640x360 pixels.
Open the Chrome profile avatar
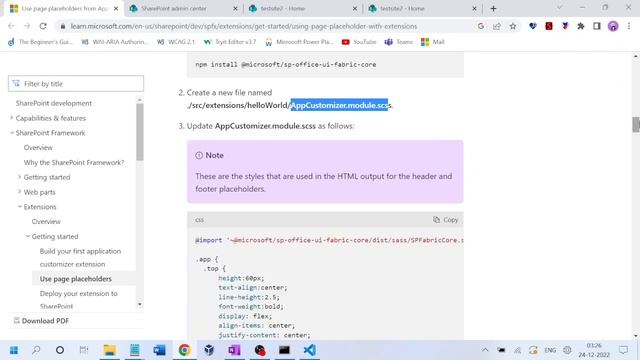tap(613, 26)
